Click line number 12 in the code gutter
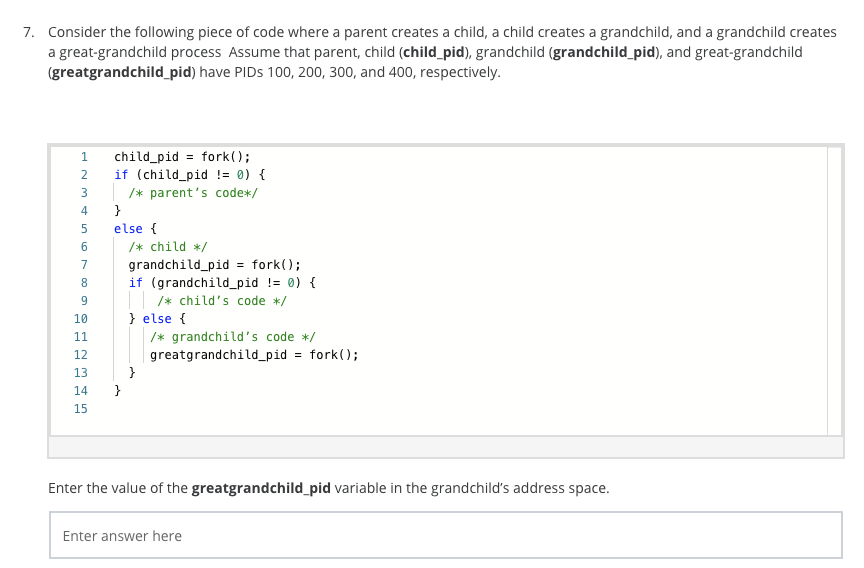864x568 pixels. coord(81,355)
